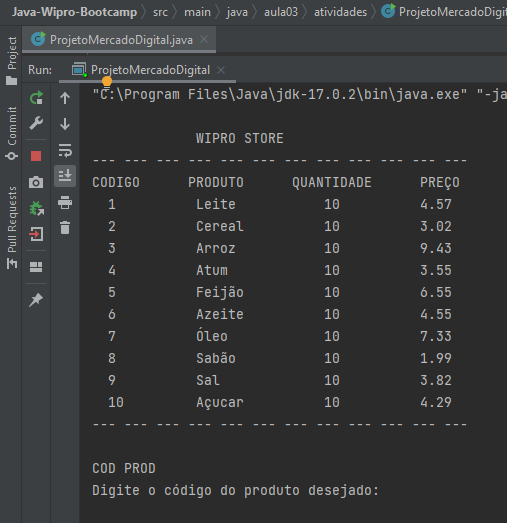Toggle soft-wrap in console output
The height and width of the screenshot is (523, 507).
point(65,150)
